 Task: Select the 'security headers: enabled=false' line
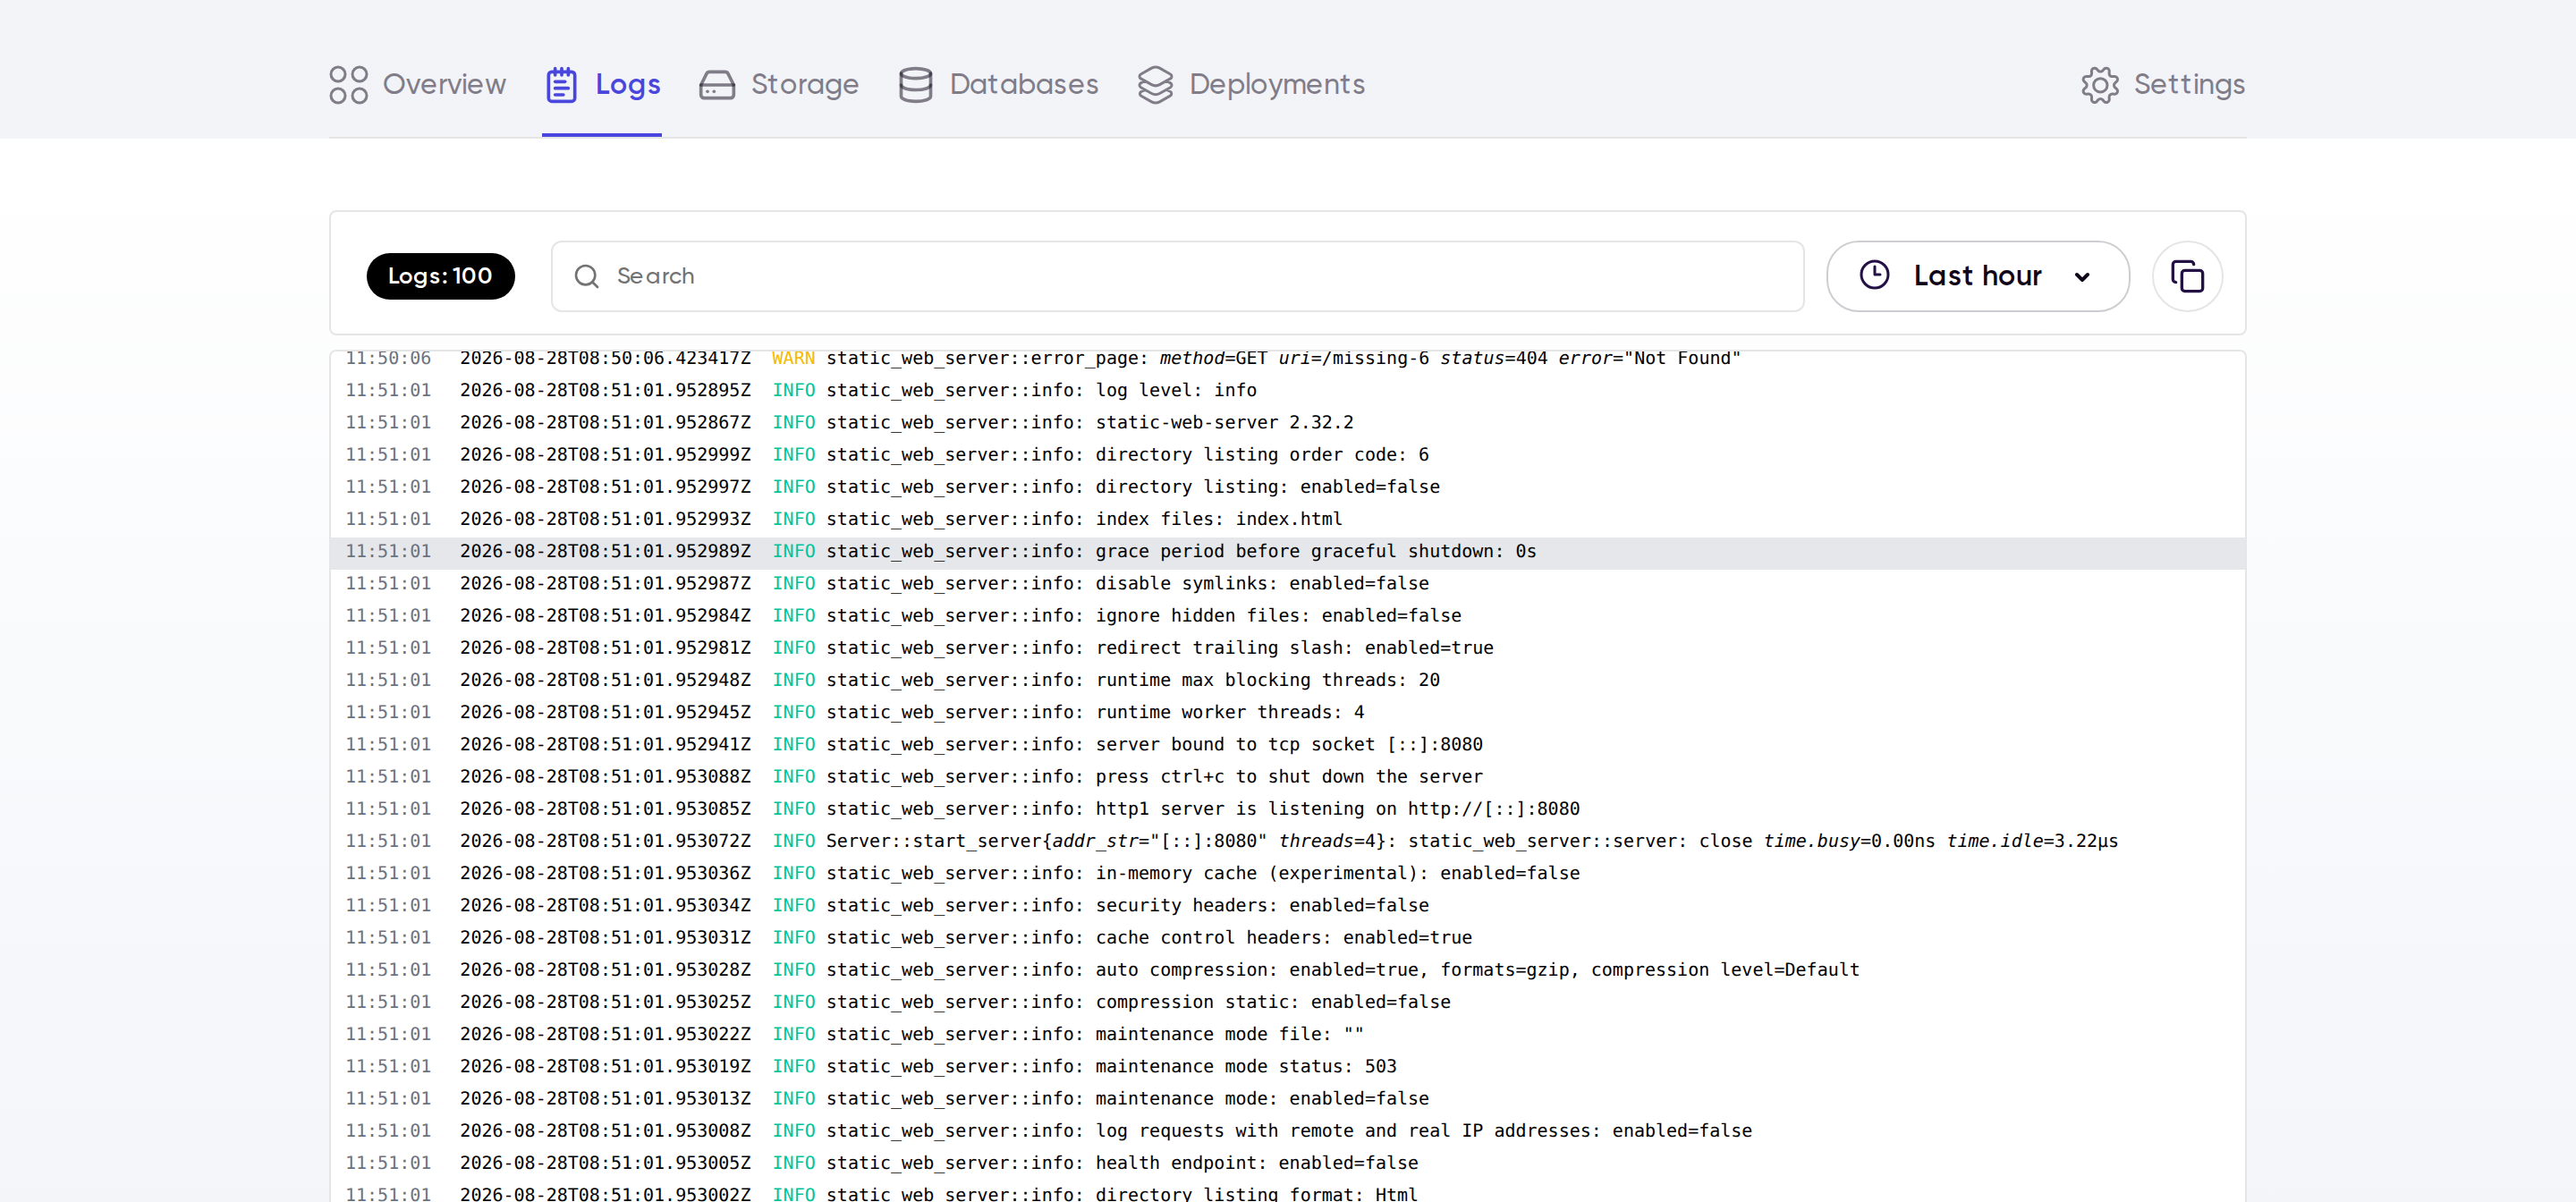click(x=1287, y=905)
